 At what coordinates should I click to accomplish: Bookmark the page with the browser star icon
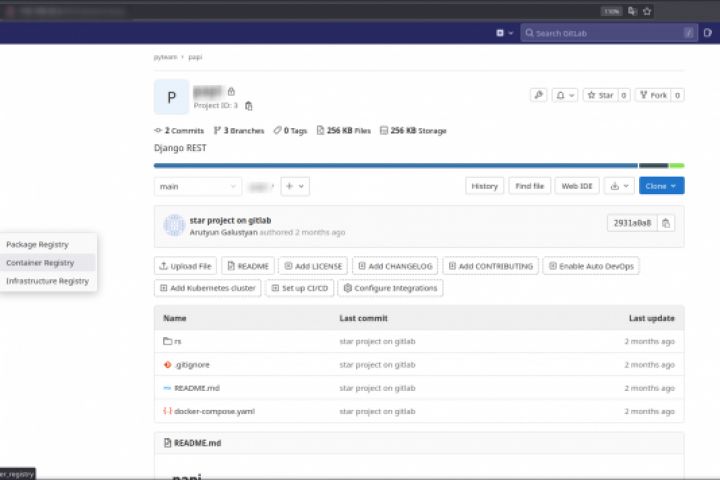point(647,11)
